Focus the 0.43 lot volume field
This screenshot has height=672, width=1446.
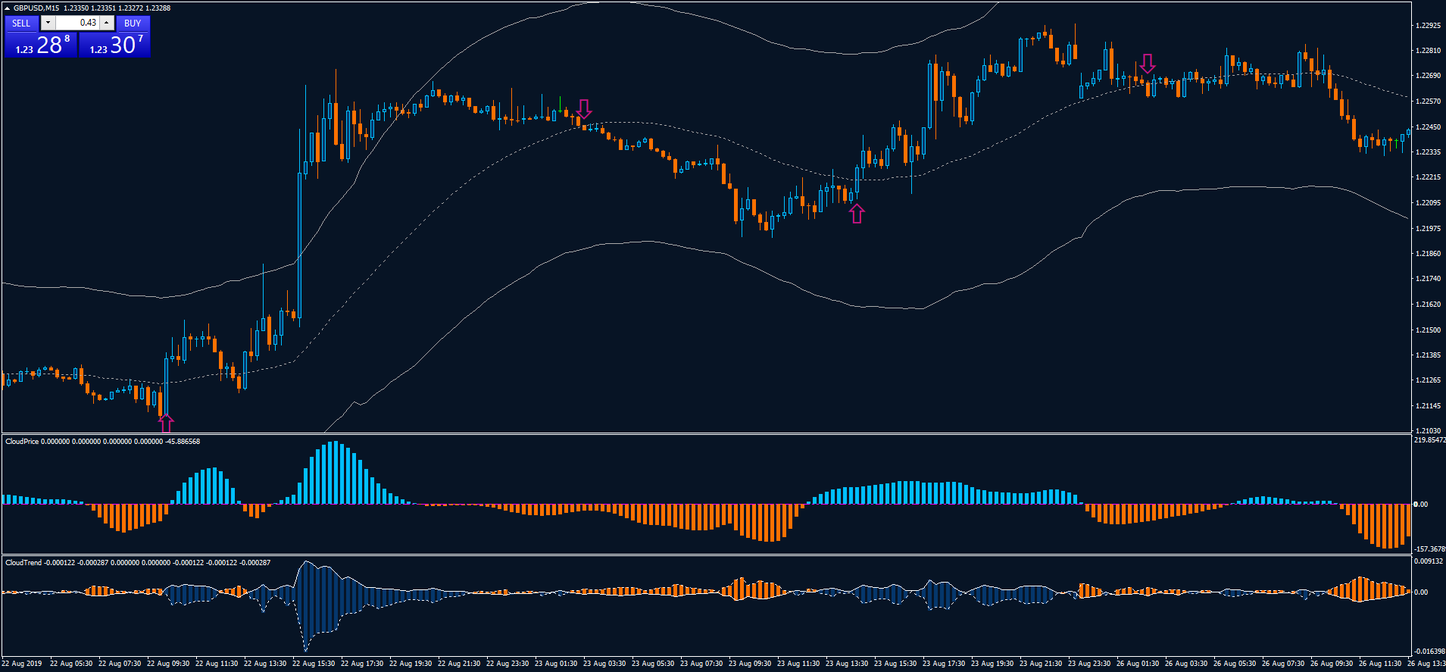click(77, 23)
